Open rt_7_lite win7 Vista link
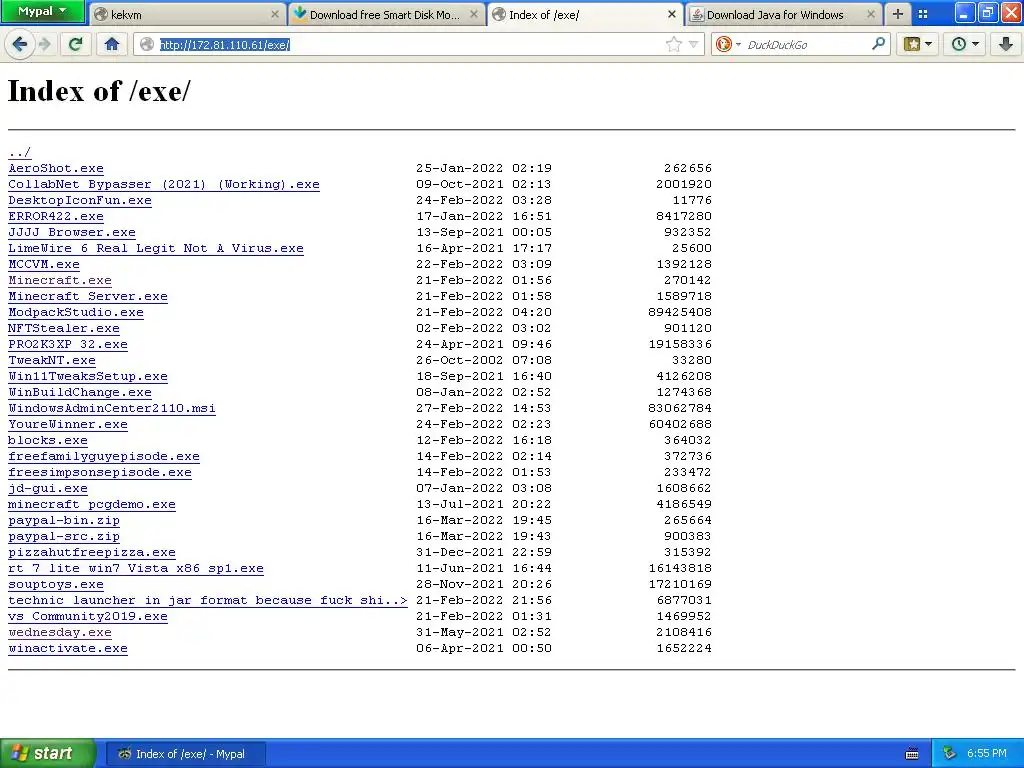 [136, 568]
